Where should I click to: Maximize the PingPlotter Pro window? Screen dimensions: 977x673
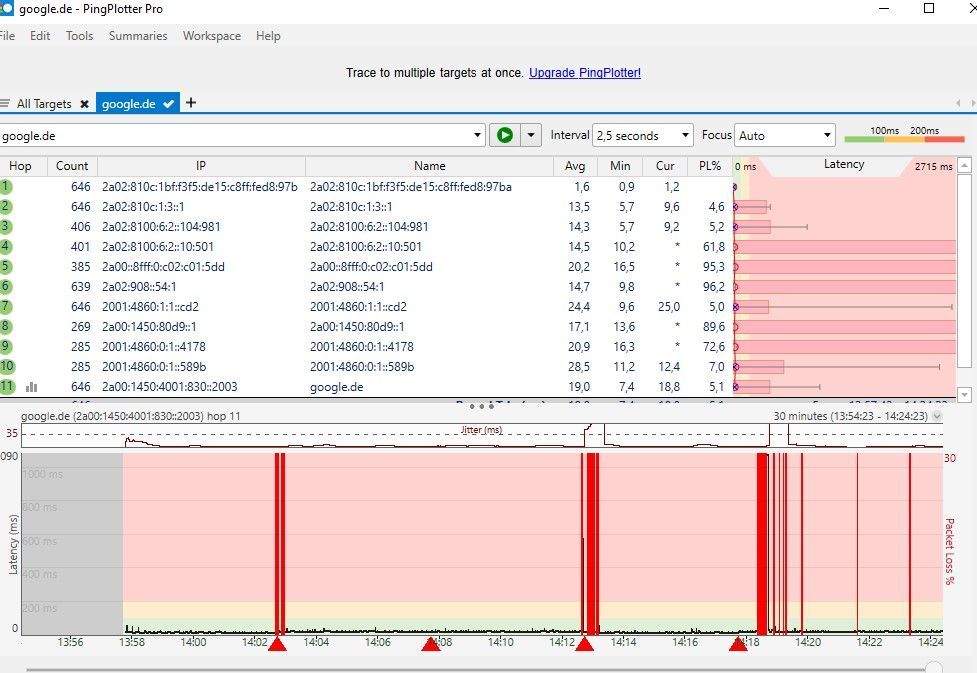click(928, 9)
